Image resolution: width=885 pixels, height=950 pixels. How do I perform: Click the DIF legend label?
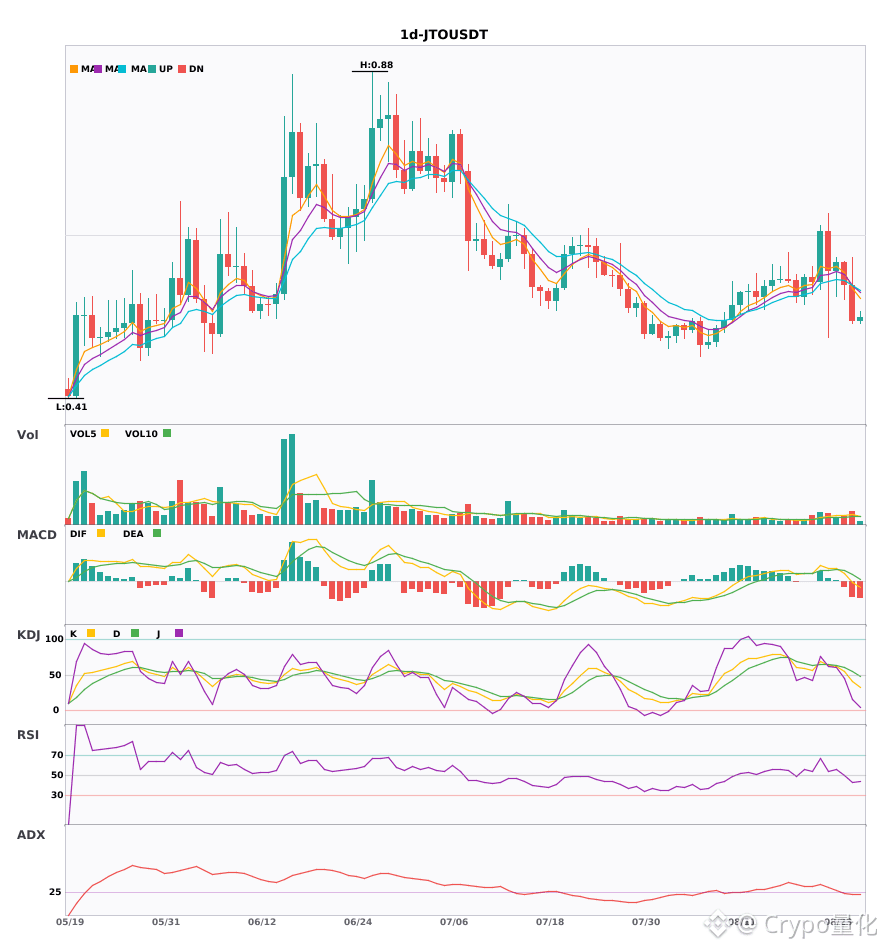78,534
